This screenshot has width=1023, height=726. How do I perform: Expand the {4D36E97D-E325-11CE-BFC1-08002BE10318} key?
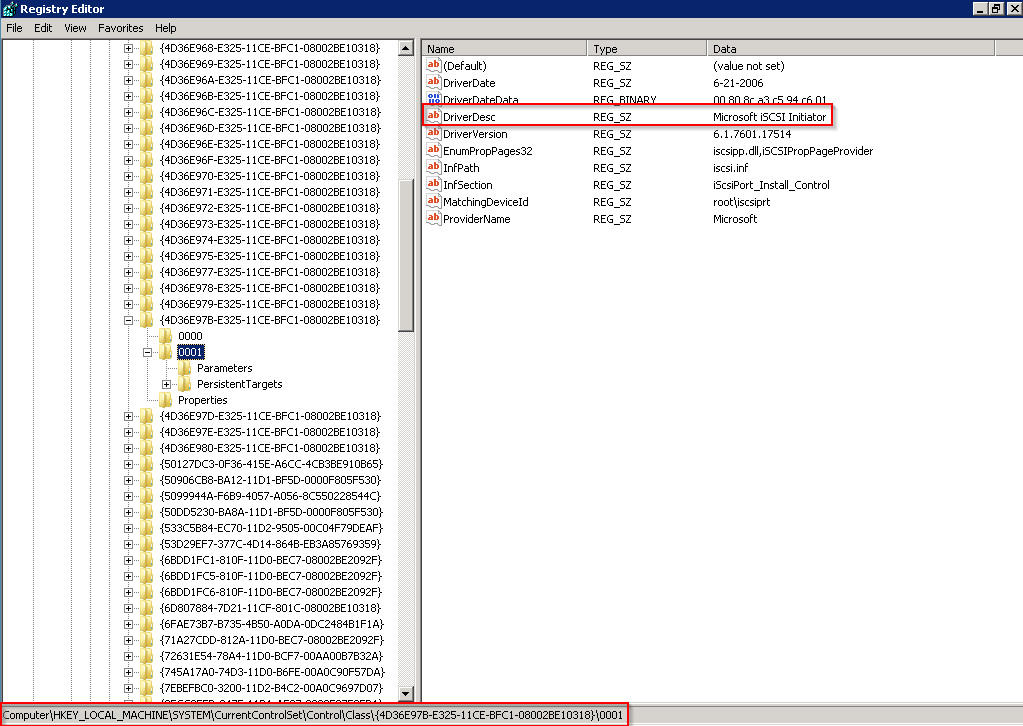click(x=129, y=416)
